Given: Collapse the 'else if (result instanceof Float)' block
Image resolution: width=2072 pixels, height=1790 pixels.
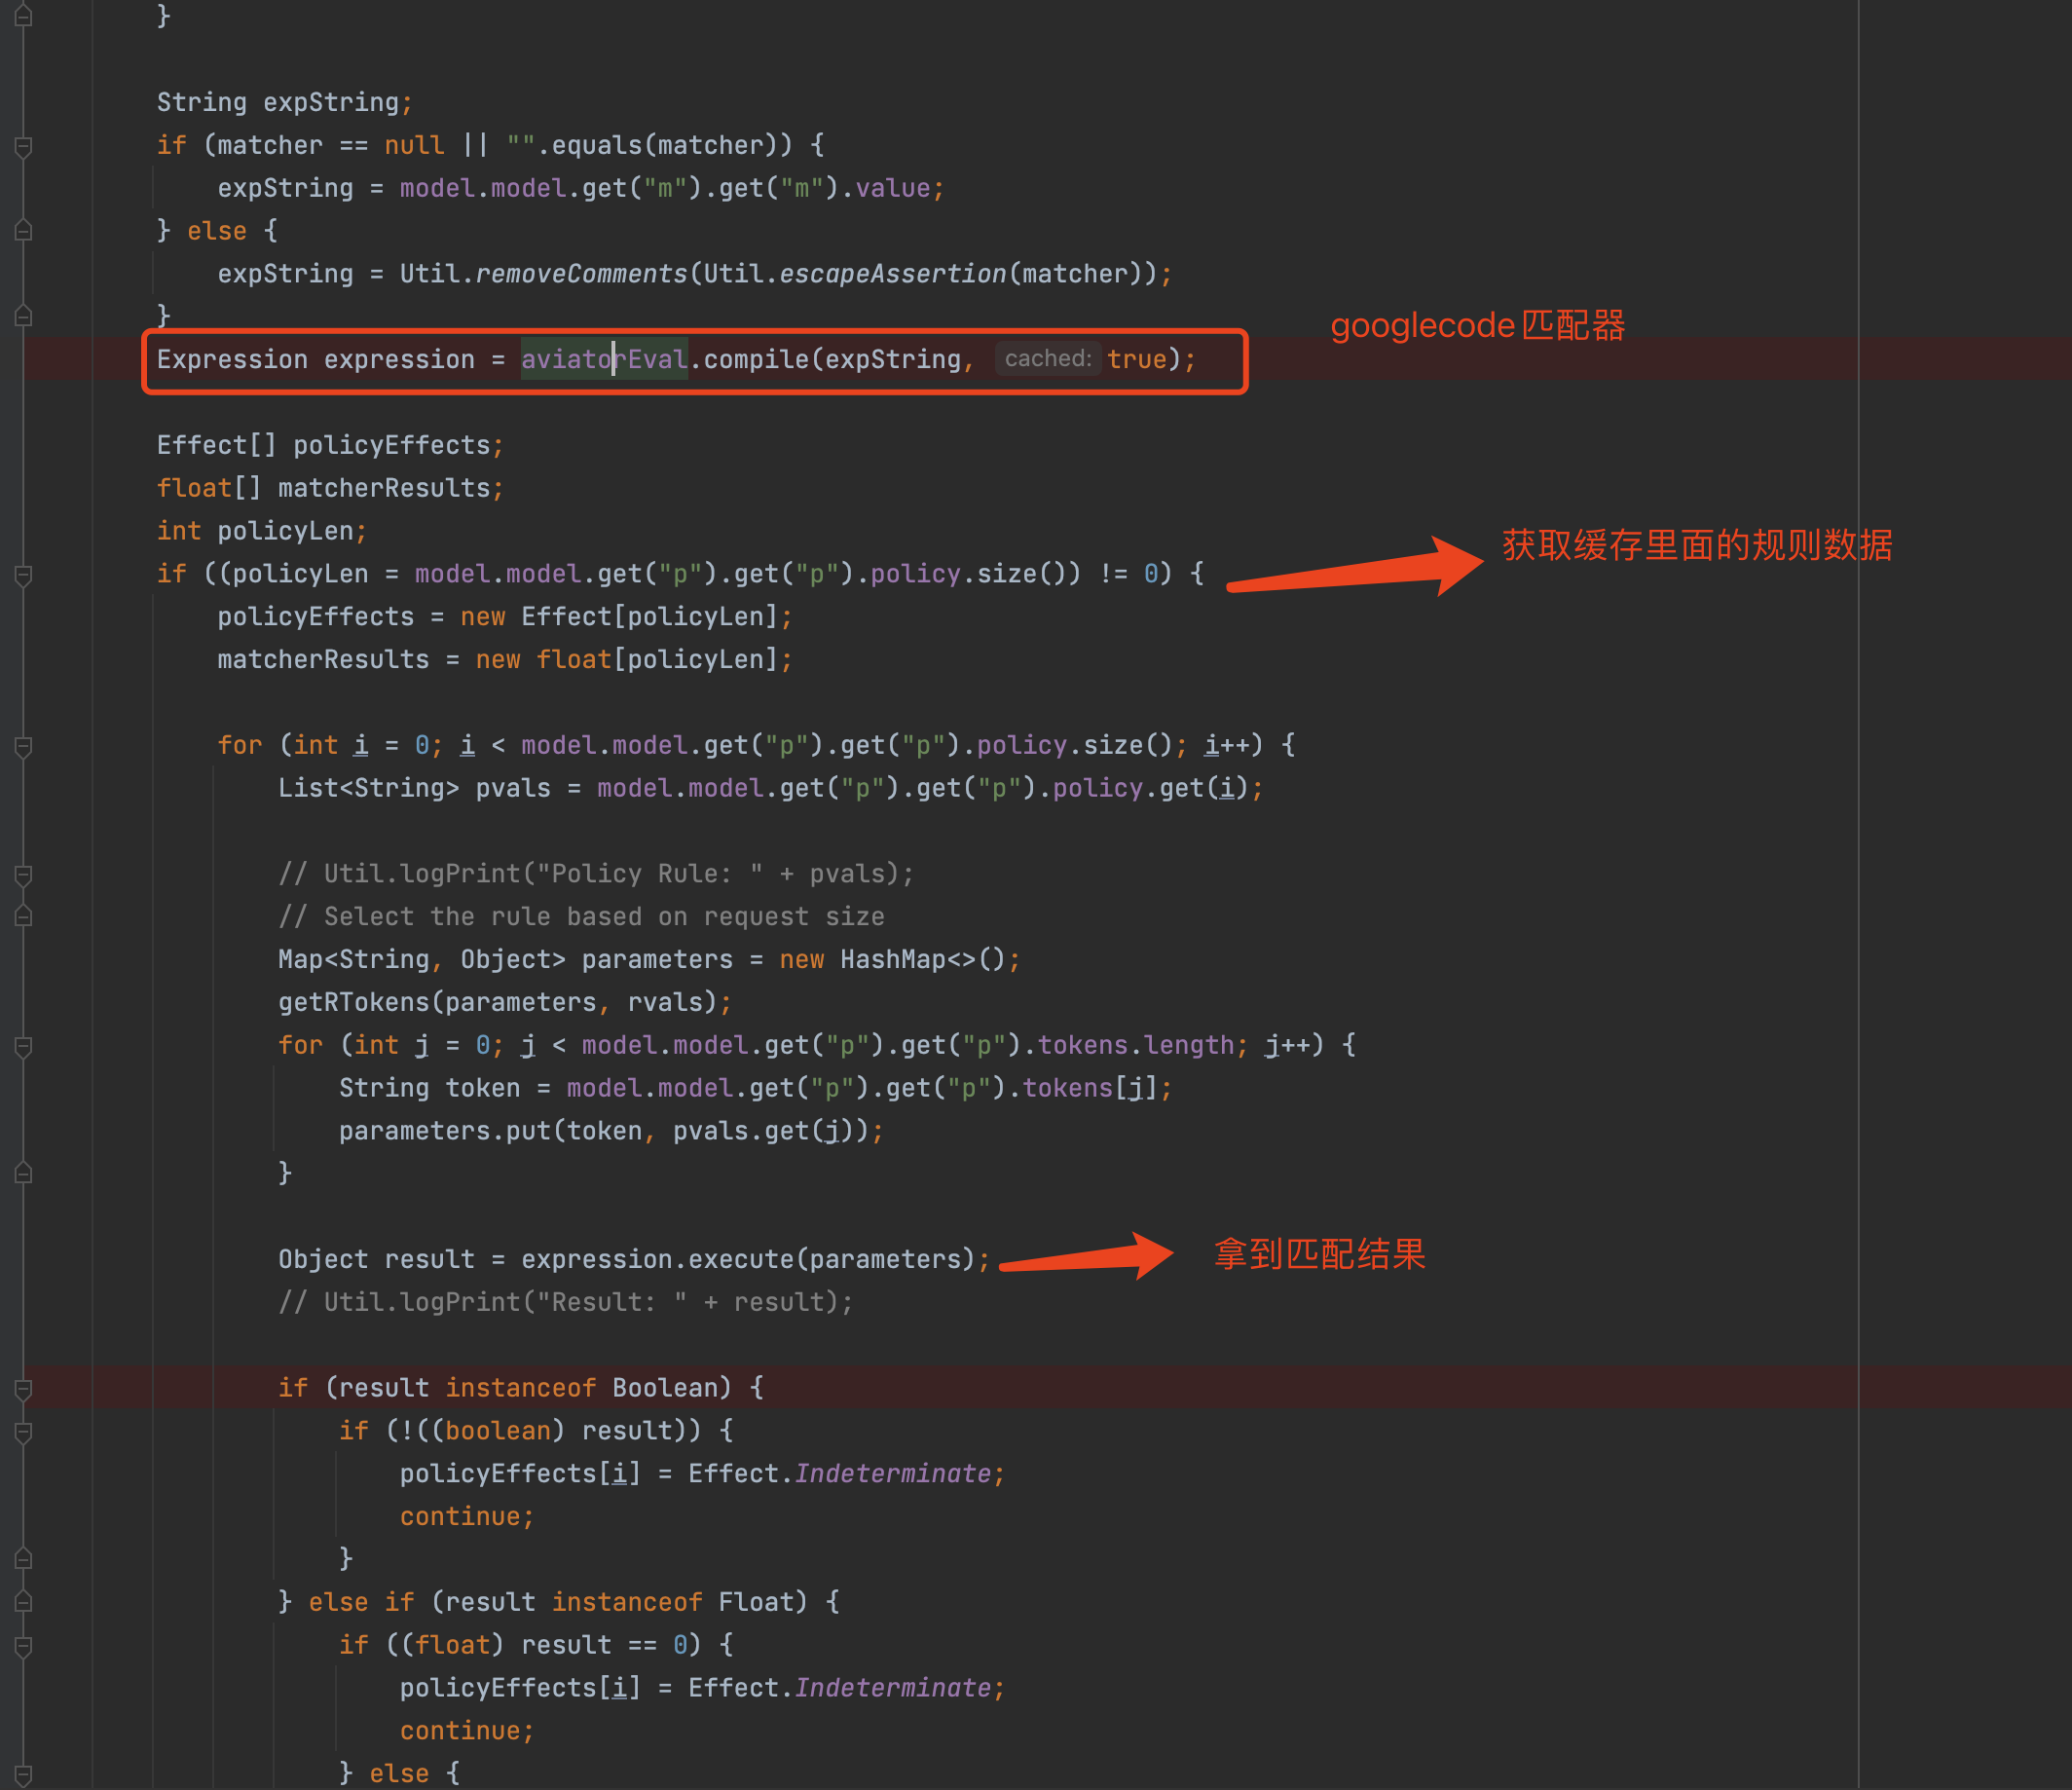Looking at the screenshot, I should [x=24, y=1602].
